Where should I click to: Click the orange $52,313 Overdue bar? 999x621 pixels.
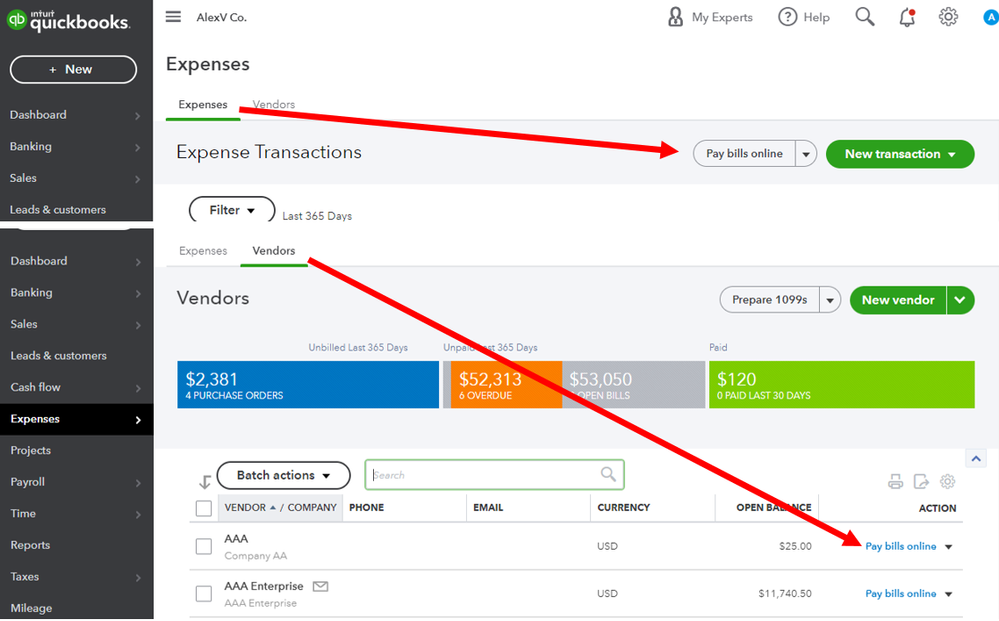(x=507, y=385)
